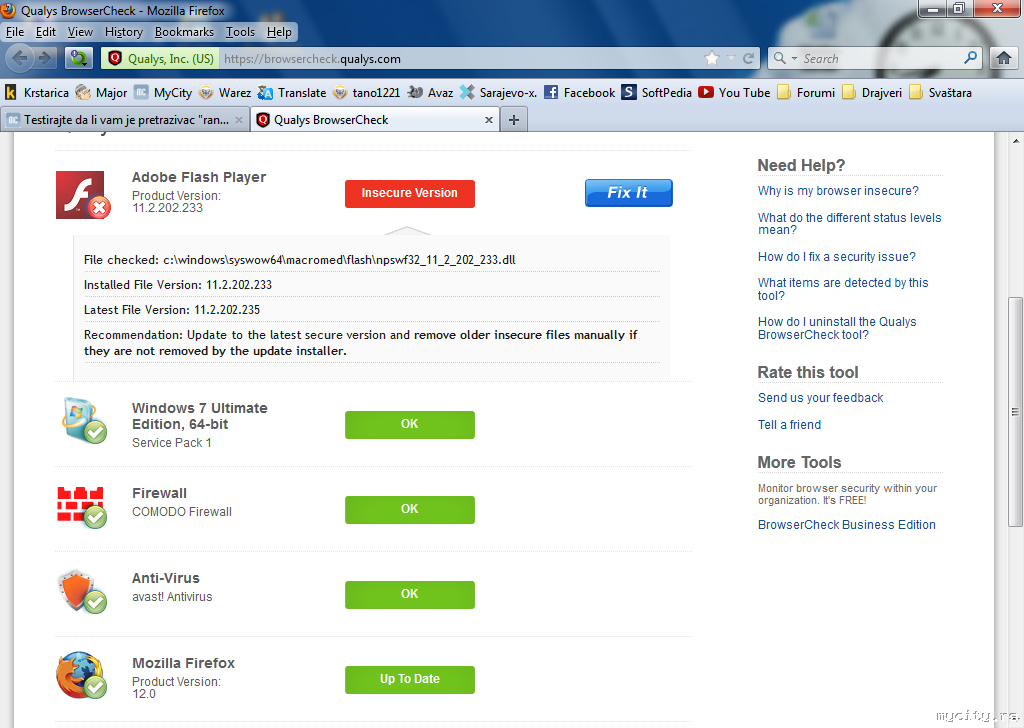The height and width of the screenshot is (728, 1024).
Task: Open the File menu
Action: point(14,32)
